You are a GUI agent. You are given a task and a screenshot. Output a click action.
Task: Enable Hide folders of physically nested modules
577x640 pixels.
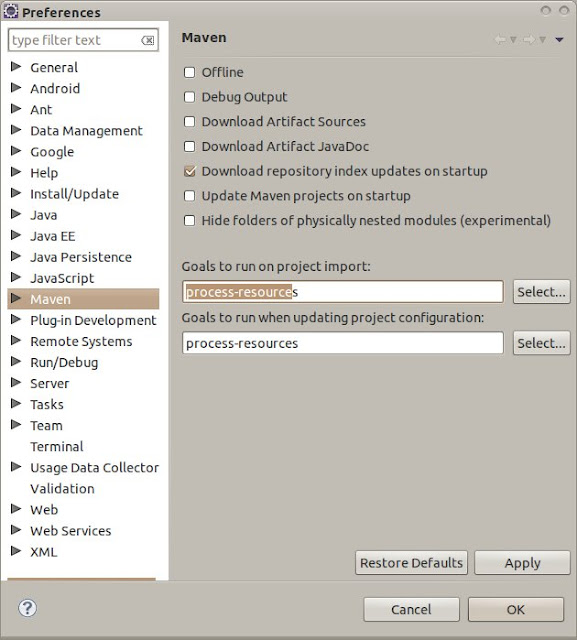(x=189, y=220)
